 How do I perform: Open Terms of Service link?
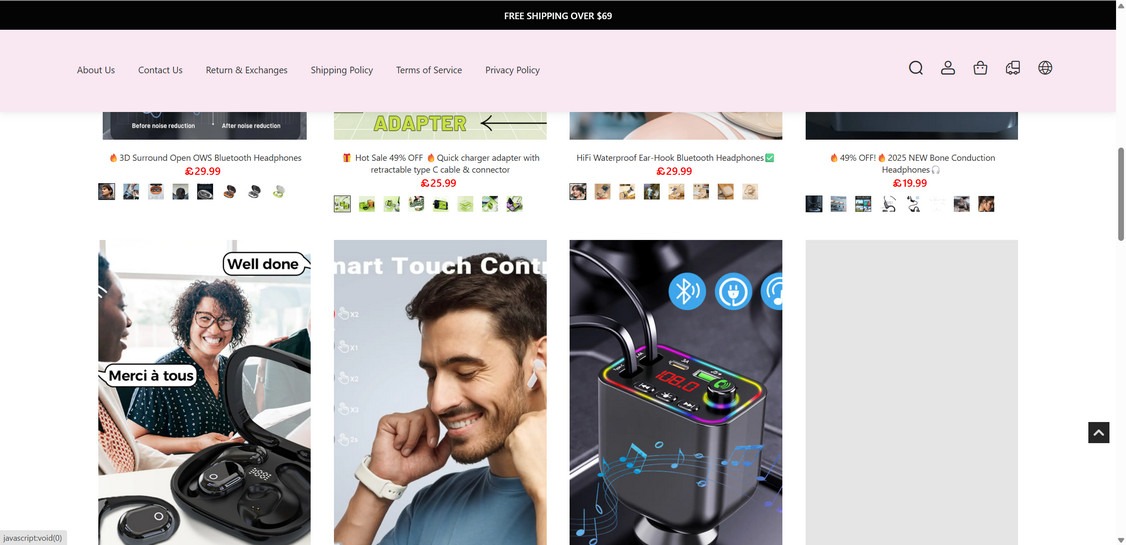pos(429,70)
